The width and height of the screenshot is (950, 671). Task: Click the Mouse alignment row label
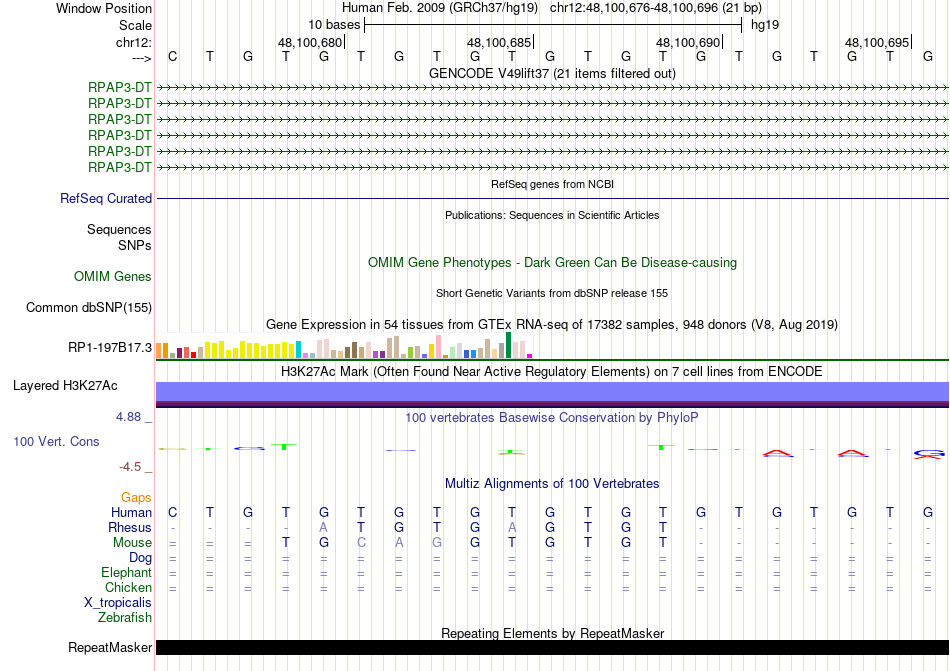point(132,543)
